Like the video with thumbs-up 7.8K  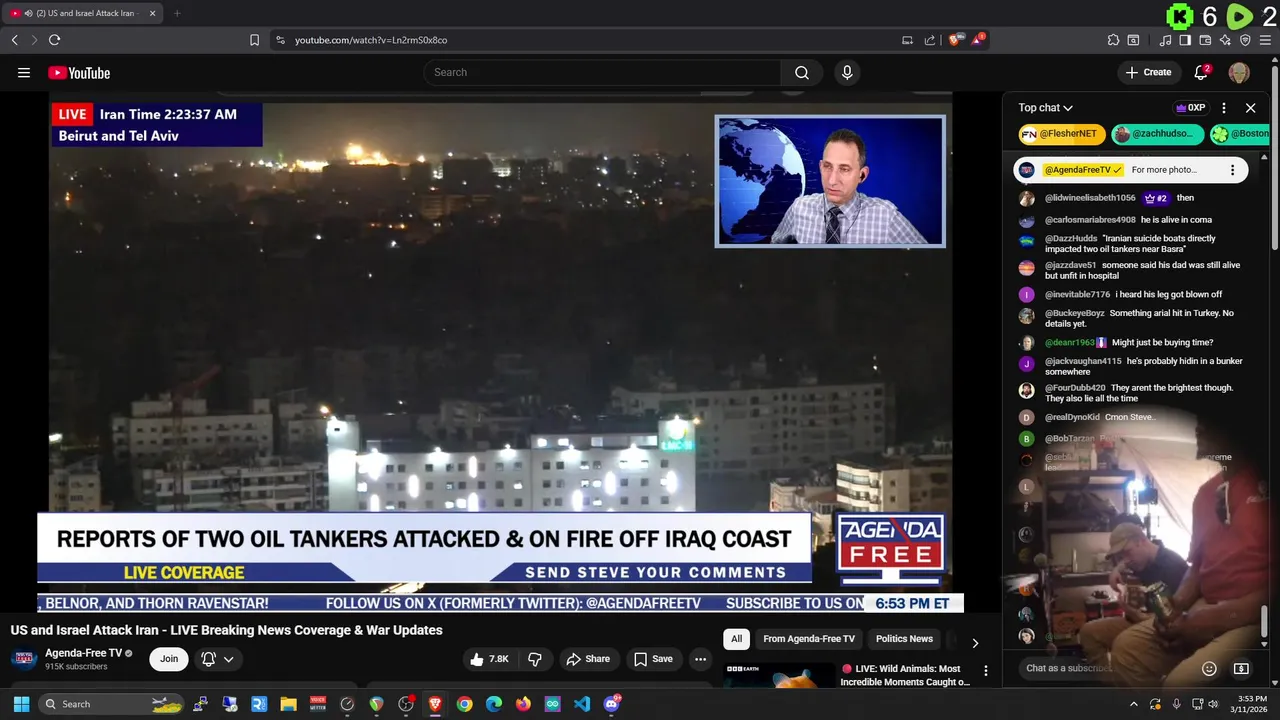tap(490, 659)
